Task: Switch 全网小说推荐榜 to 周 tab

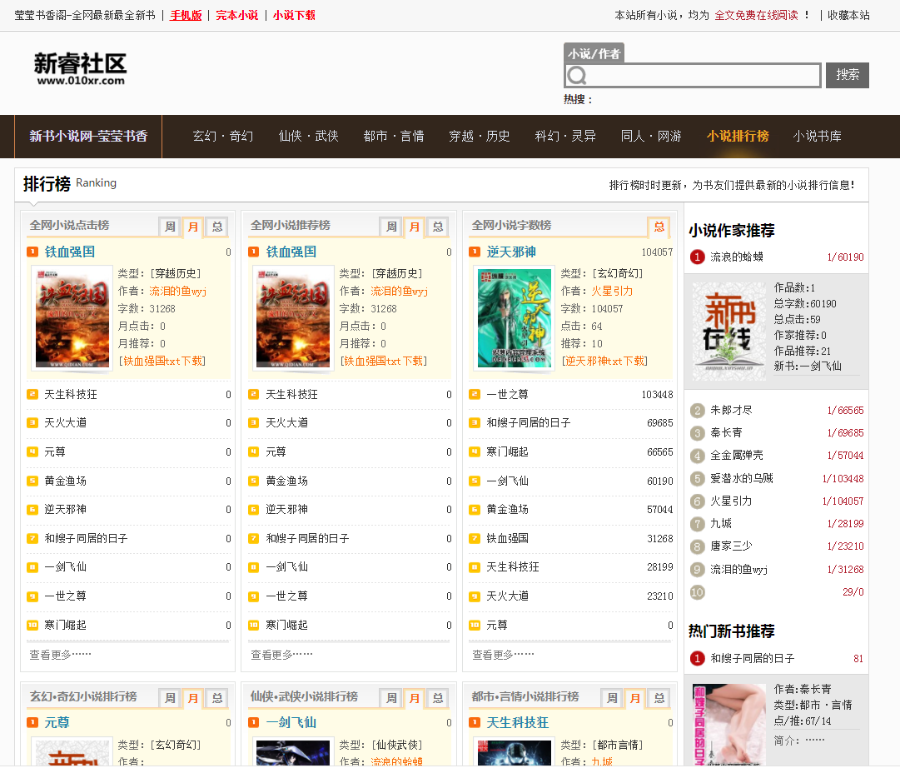Action: click(x=391, y=227)
